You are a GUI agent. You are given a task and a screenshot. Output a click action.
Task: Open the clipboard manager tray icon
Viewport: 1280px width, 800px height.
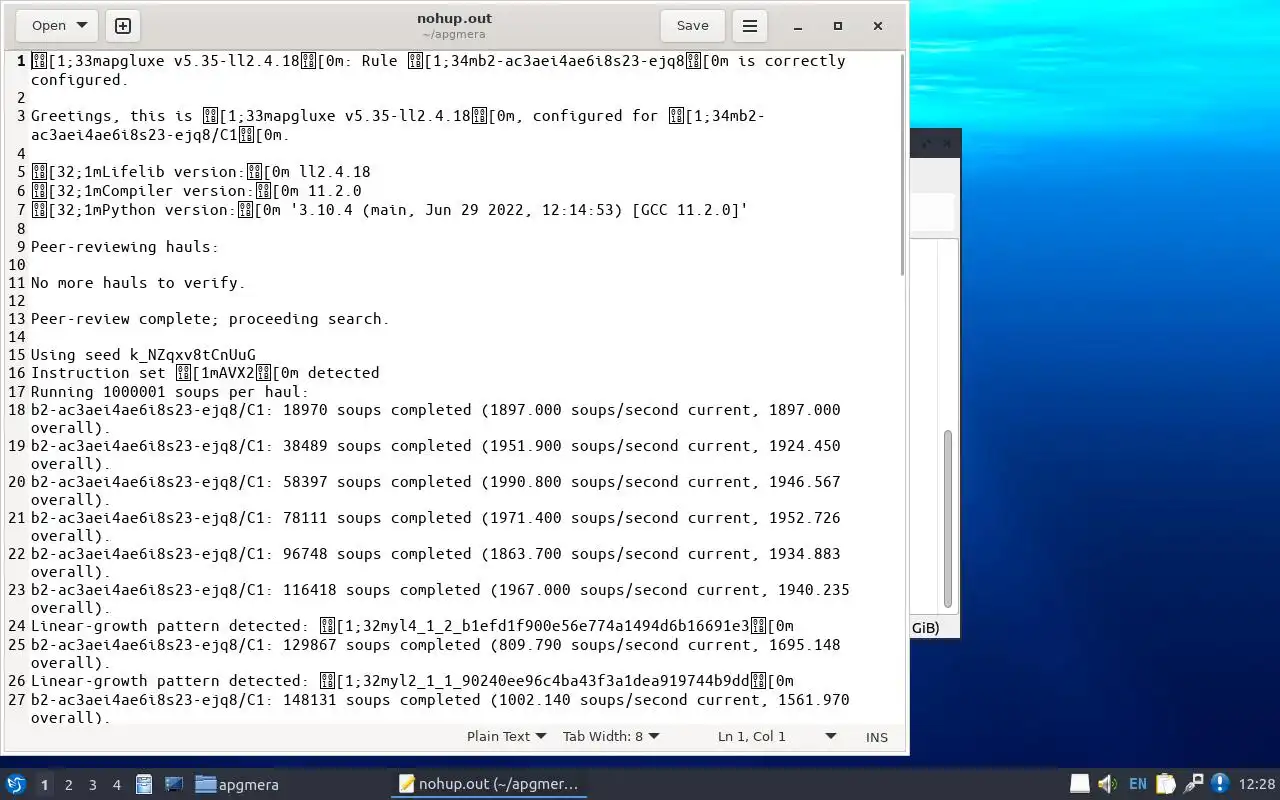1165,784
